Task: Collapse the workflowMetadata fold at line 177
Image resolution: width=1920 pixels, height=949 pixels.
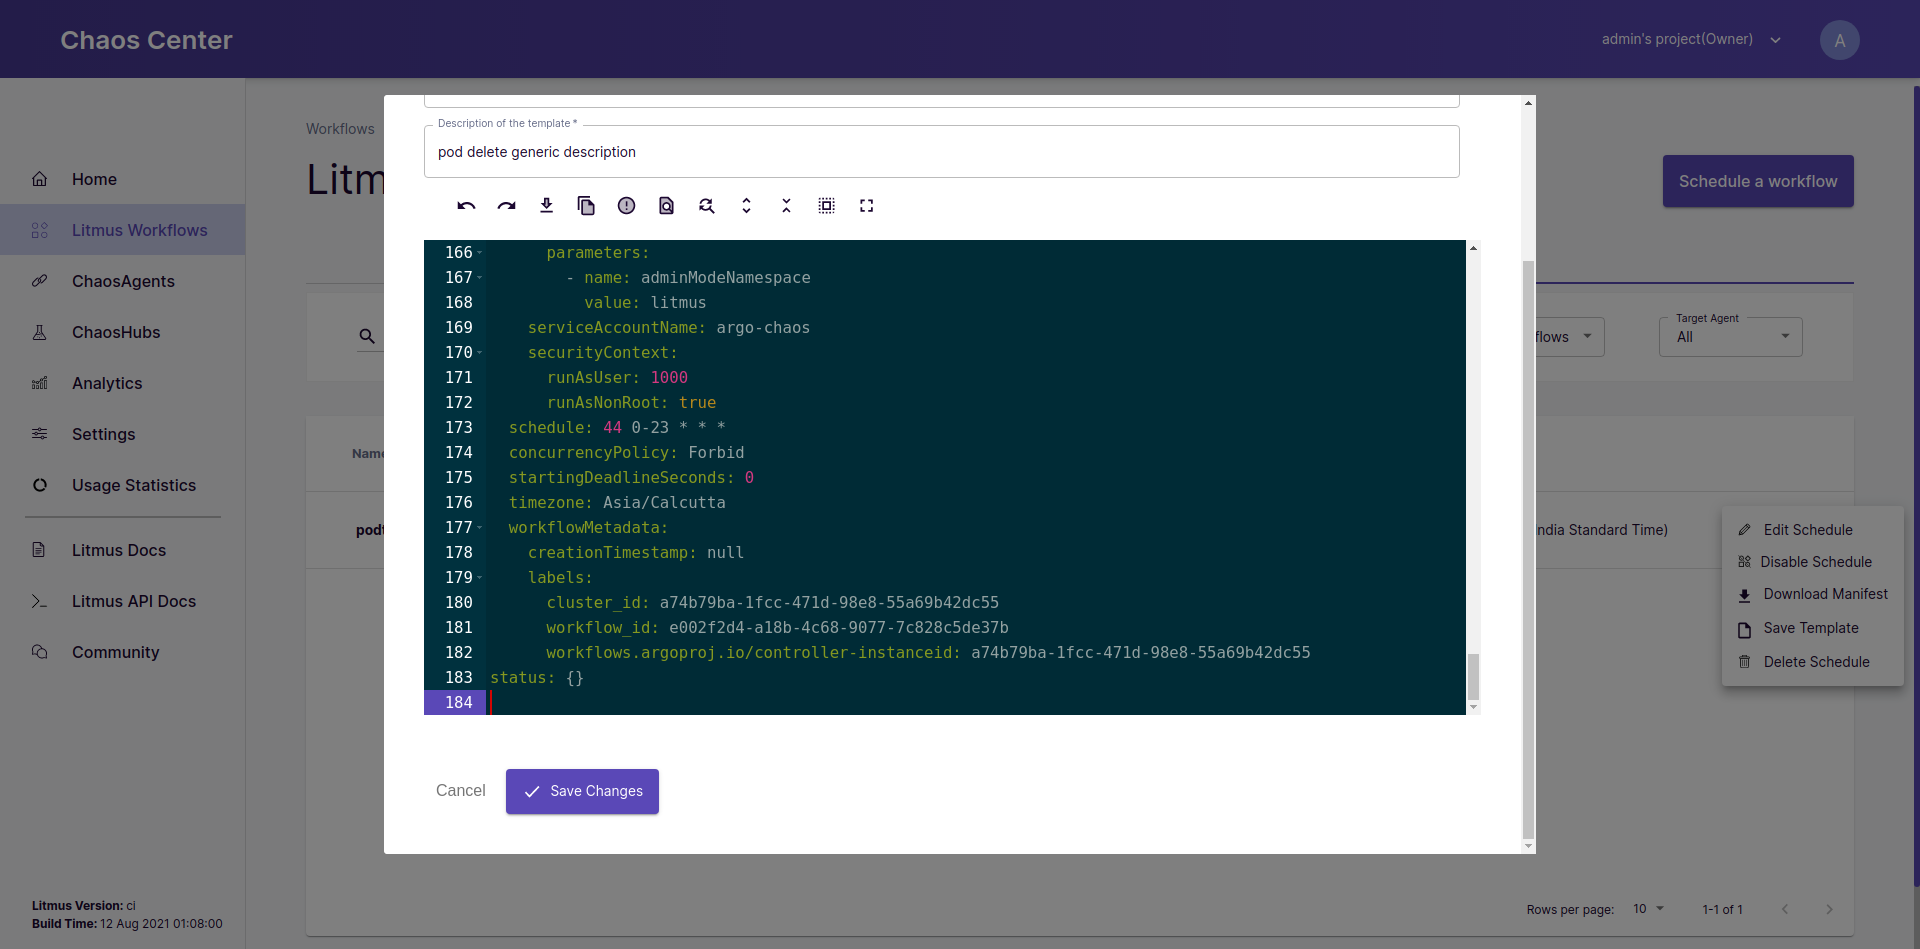Action: click(x=480, y=528)
